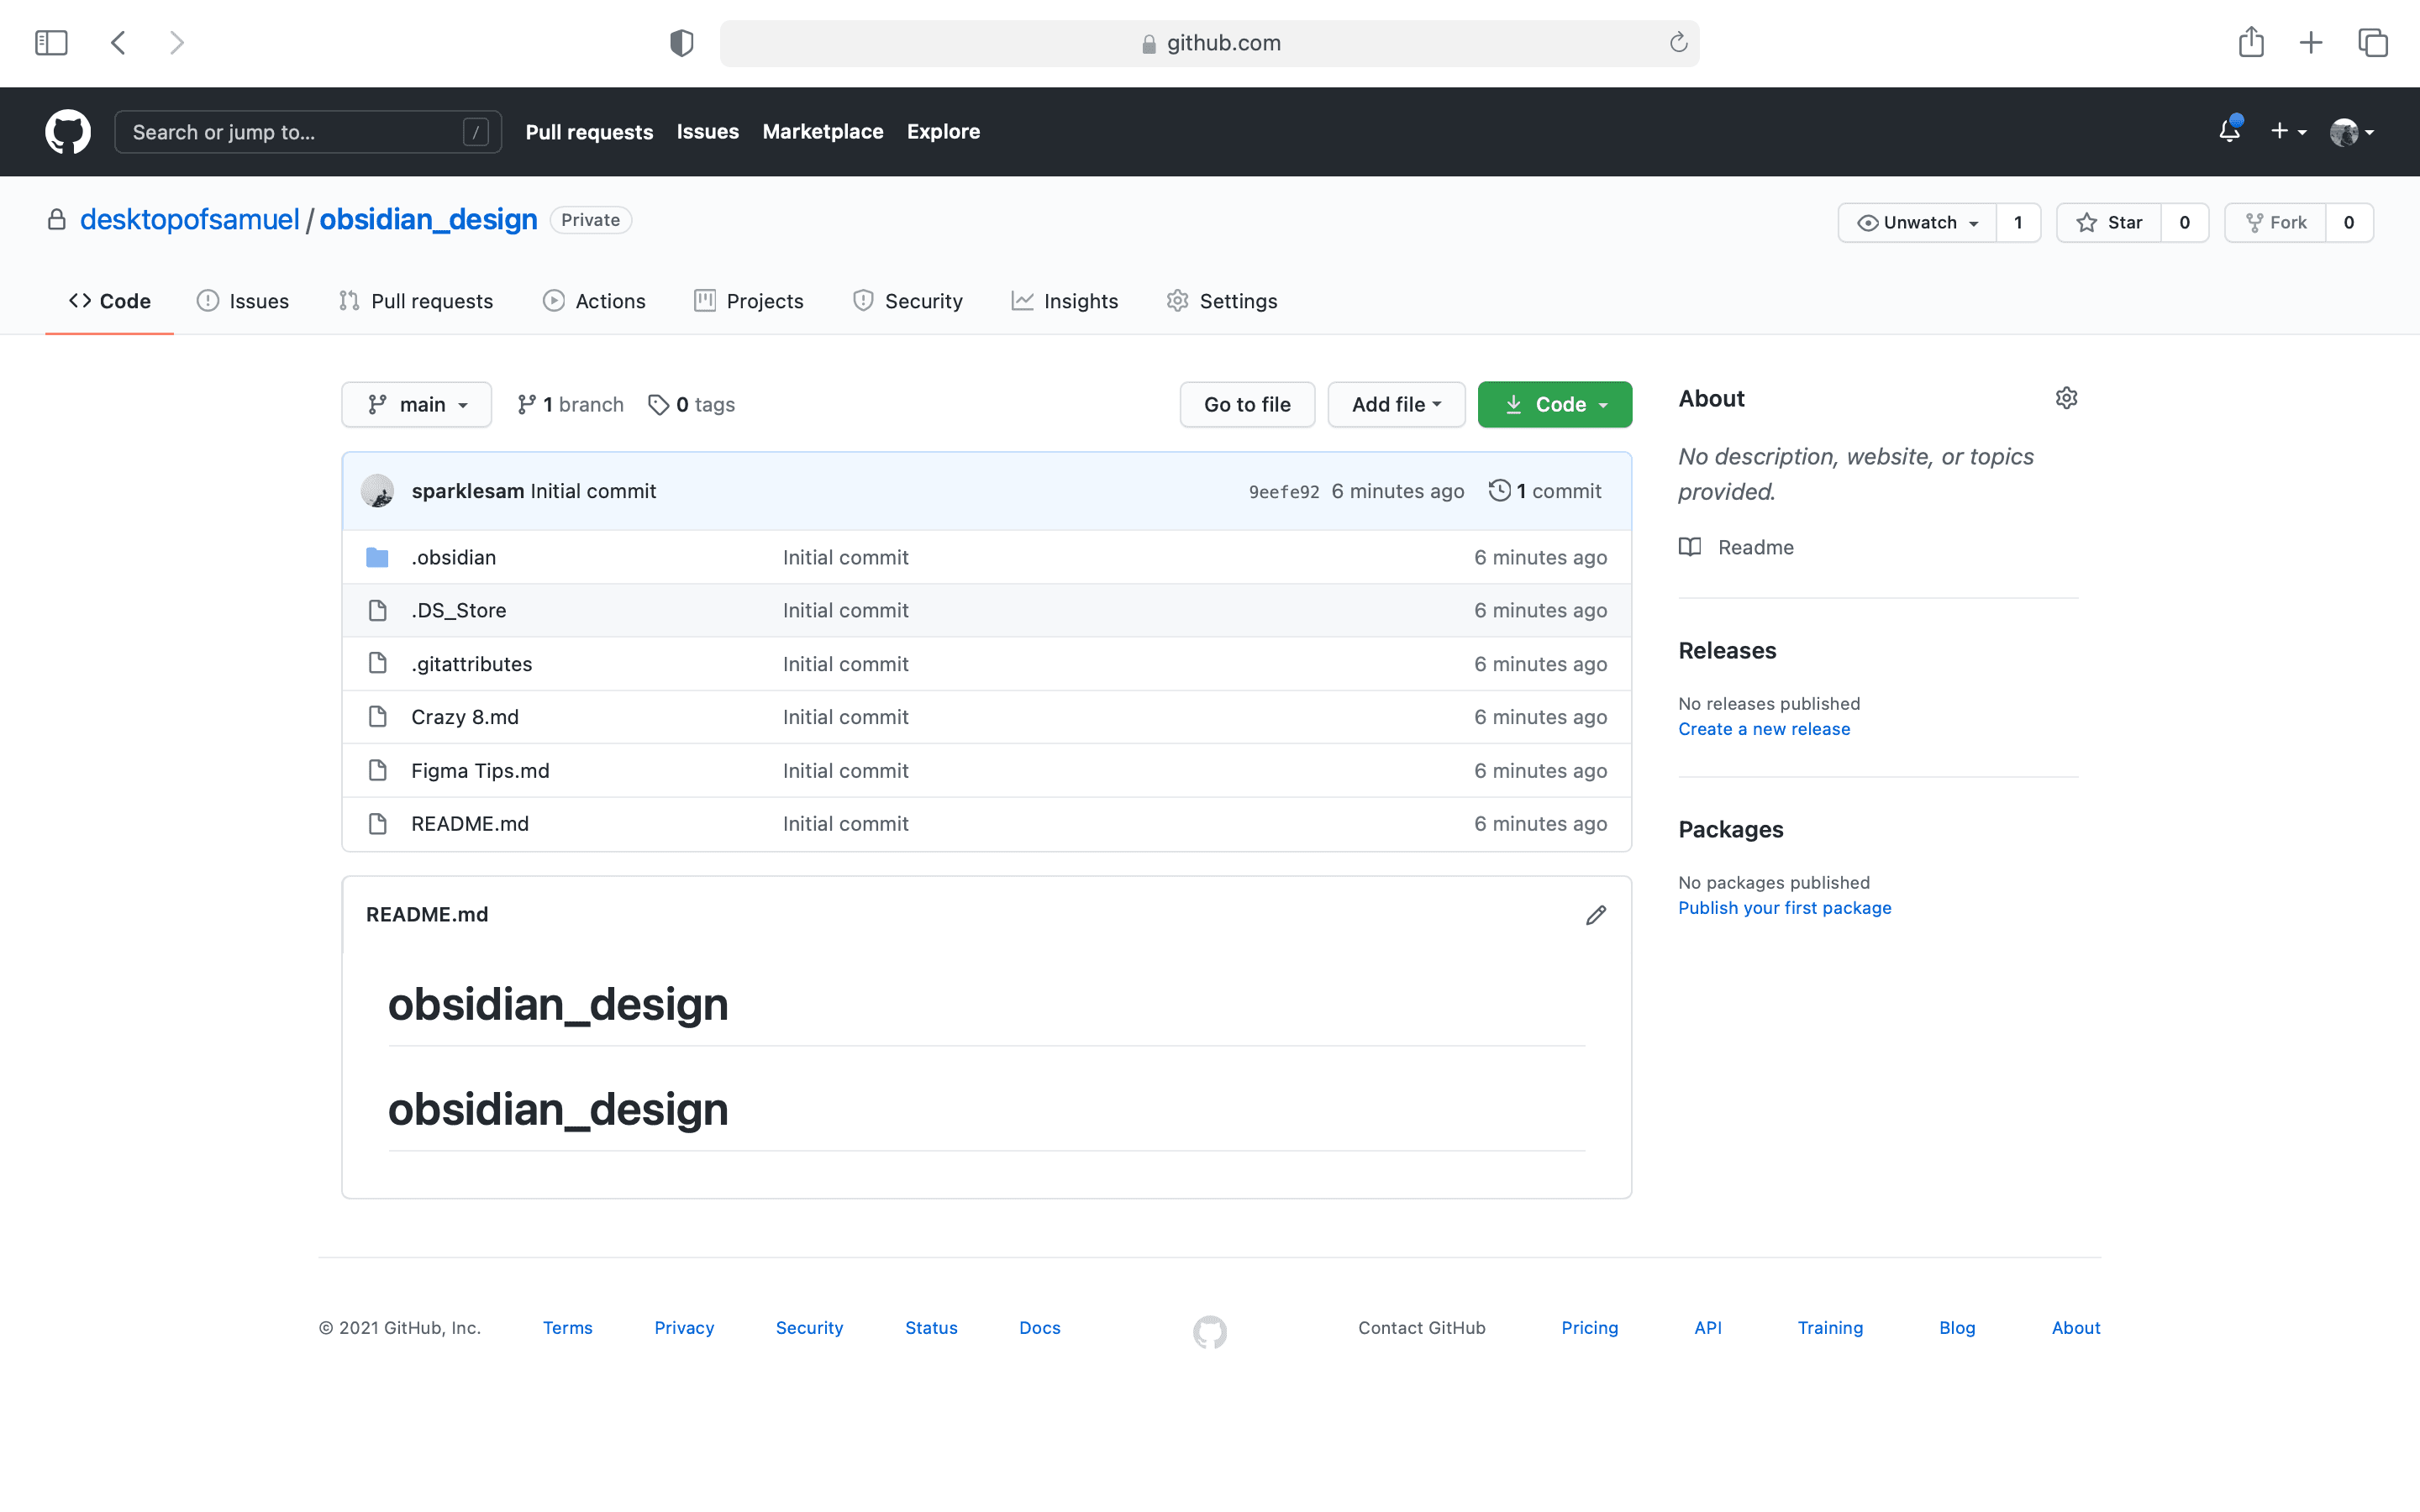Expand the Unwatch notifications dropdown
Viewport: 2420px width, 1512px height.
[x=1917, y=222]
